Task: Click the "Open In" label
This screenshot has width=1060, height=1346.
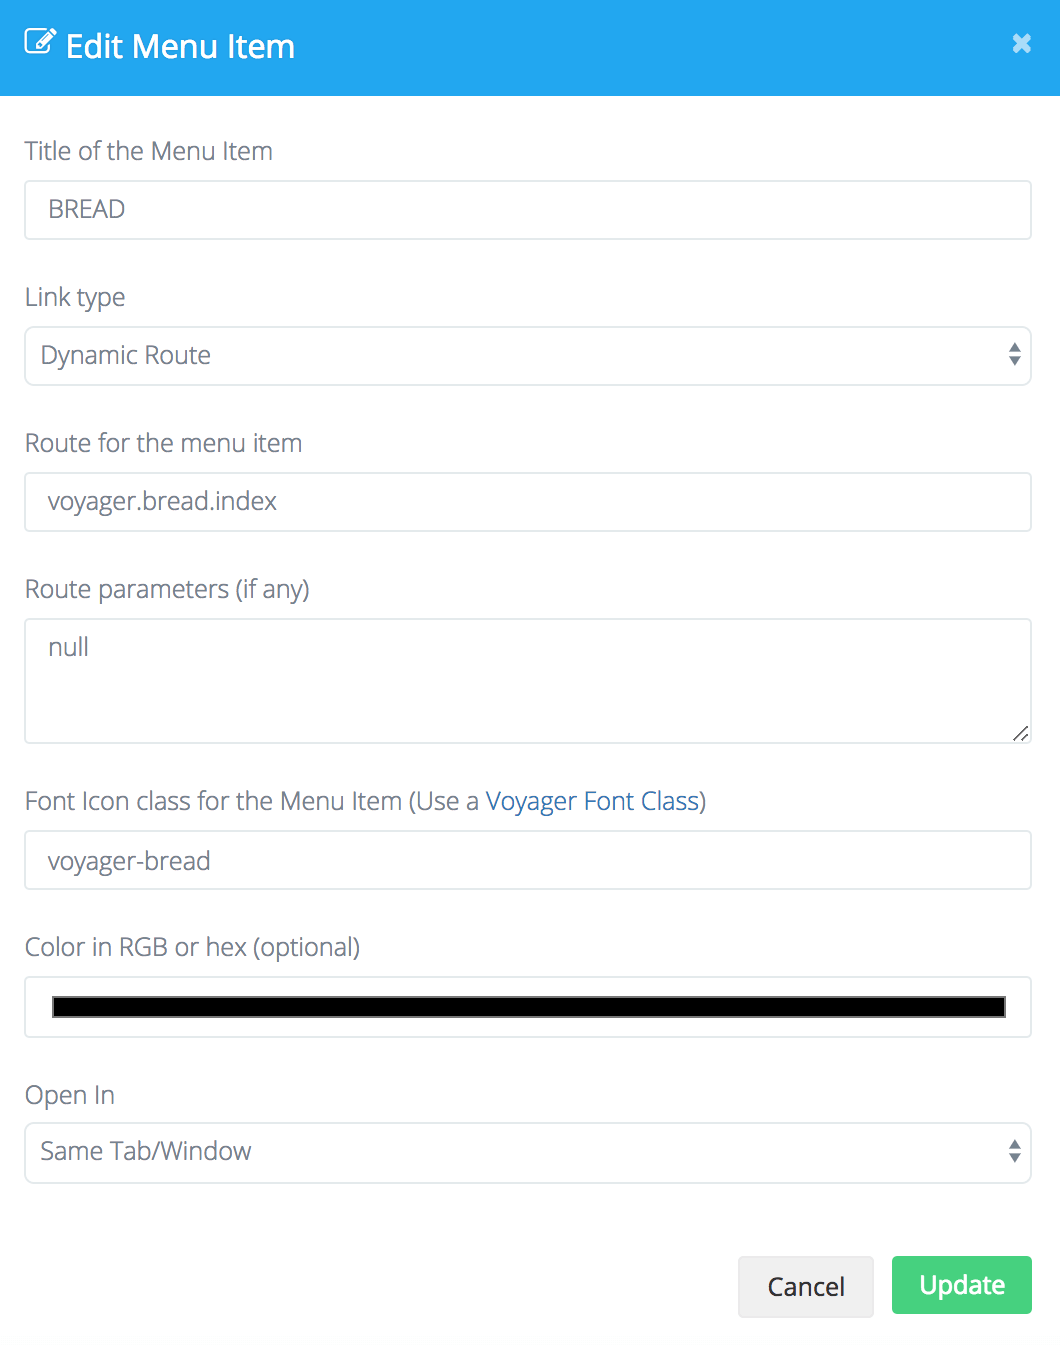Action: (70, 1095)
